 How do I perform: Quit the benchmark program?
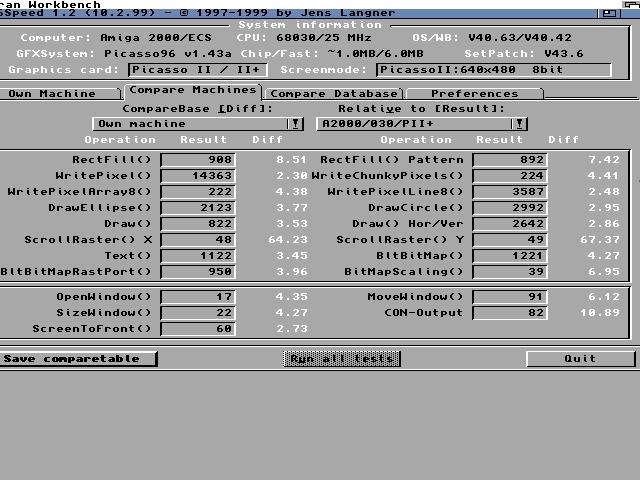tap(580, 359)
